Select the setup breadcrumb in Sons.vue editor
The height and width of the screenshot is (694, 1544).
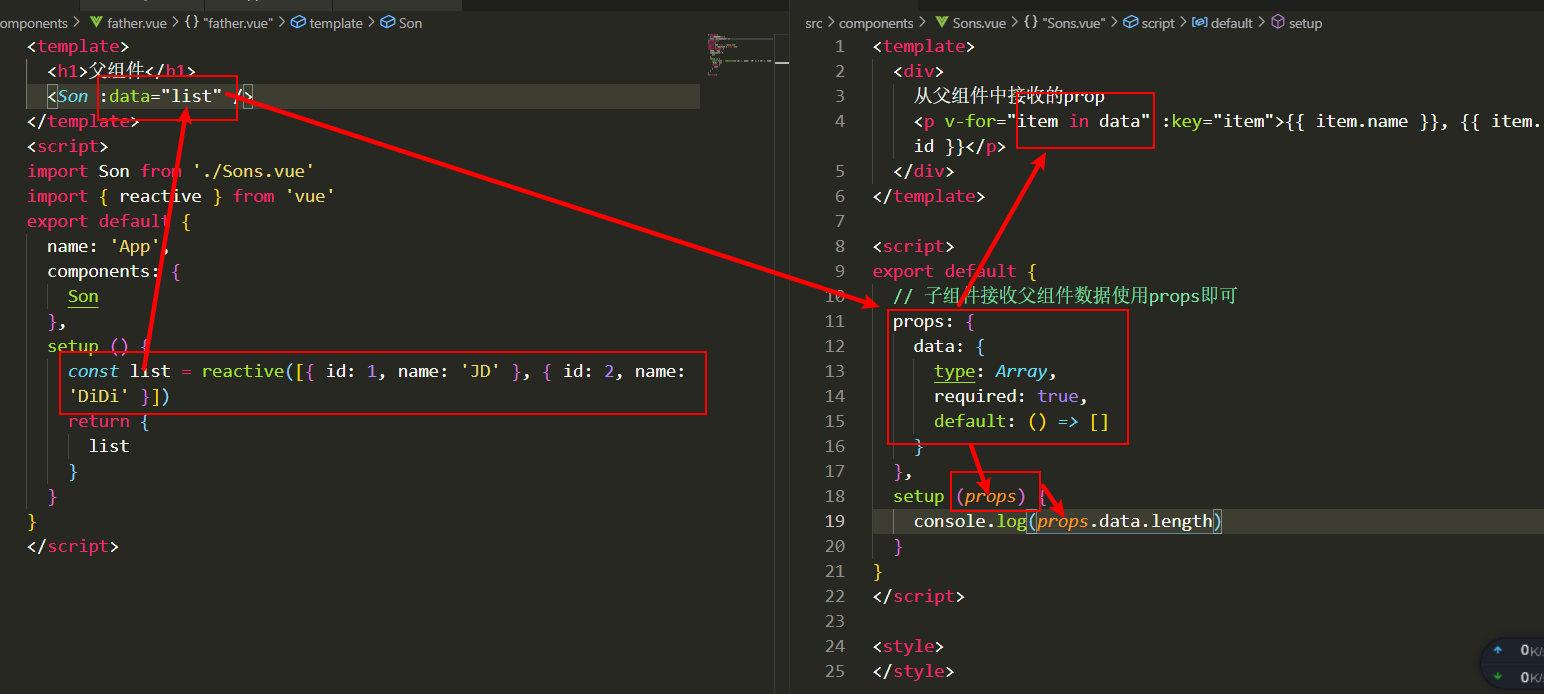(1306, 22)
